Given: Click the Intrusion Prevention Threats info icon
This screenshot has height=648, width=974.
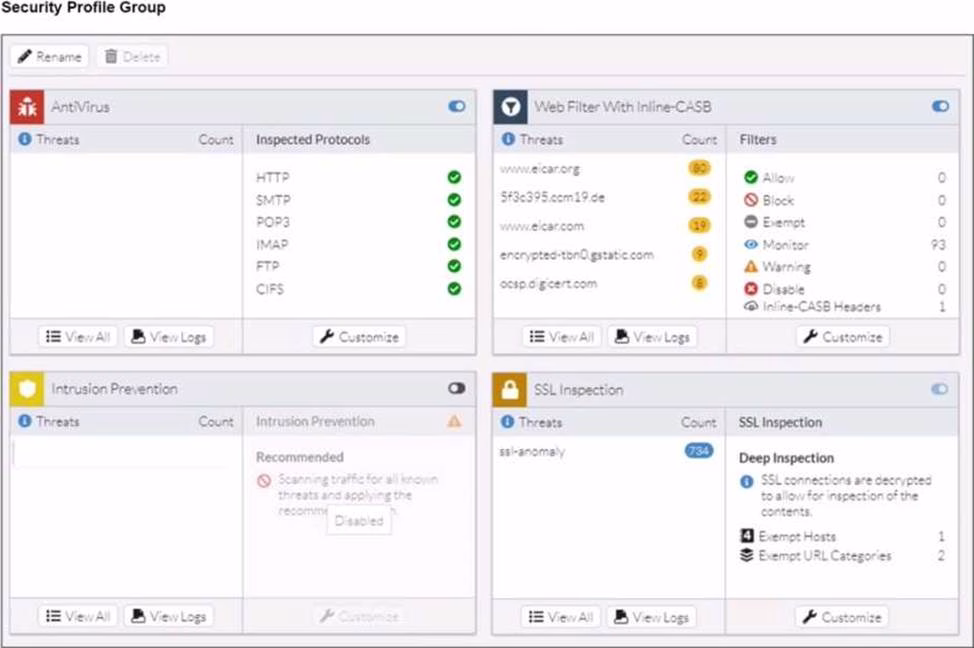Looking at the screenshot, I should click(25, 421).
